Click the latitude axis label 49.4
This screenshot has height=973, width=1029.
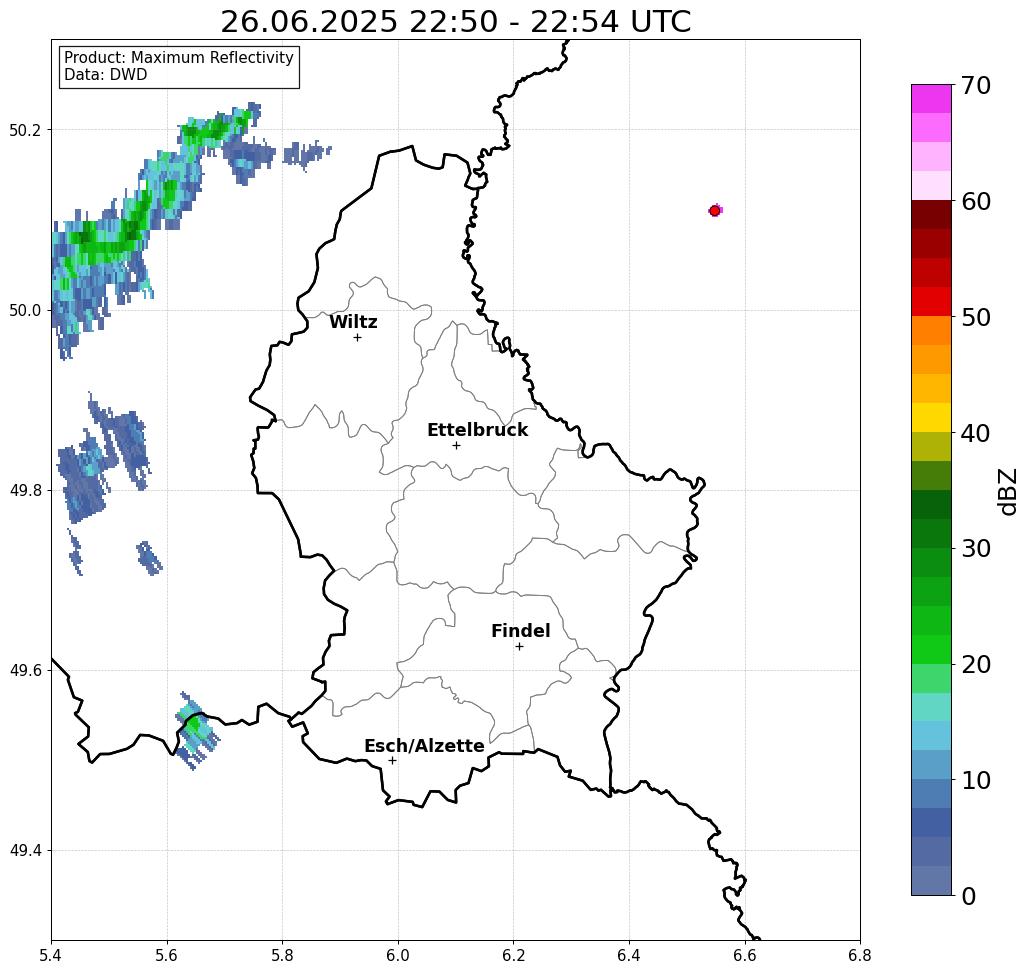24,851
